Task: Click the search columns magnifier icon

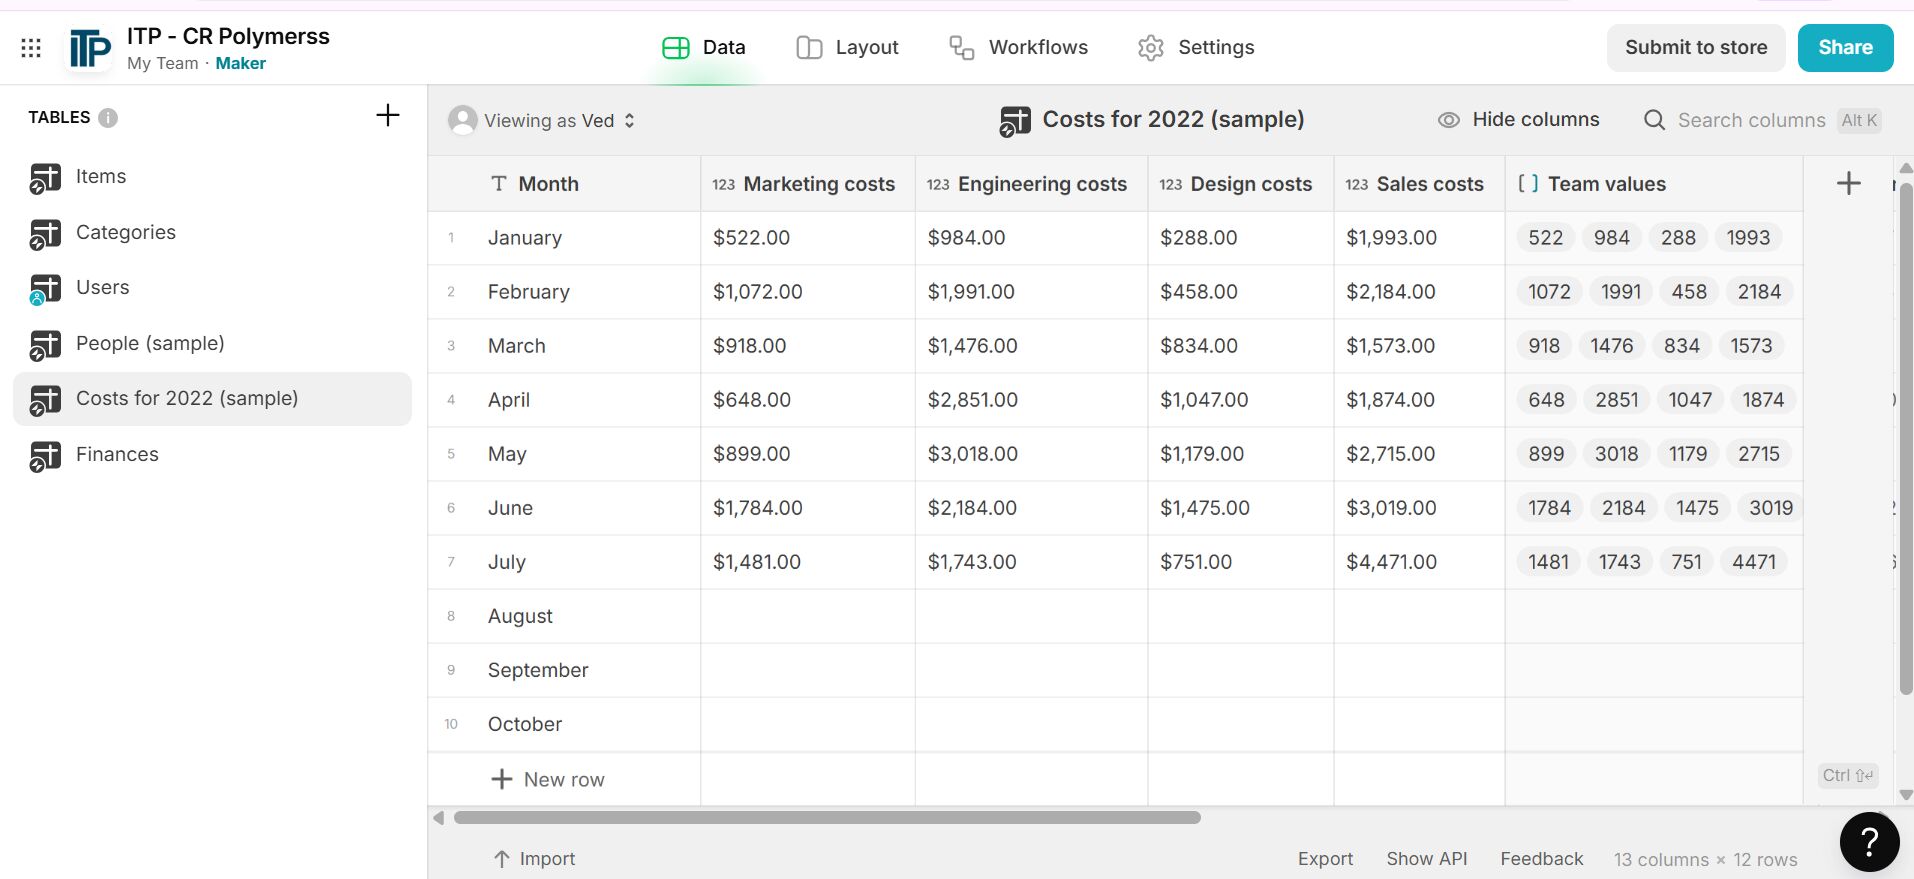Action: tap(1655, 120)
